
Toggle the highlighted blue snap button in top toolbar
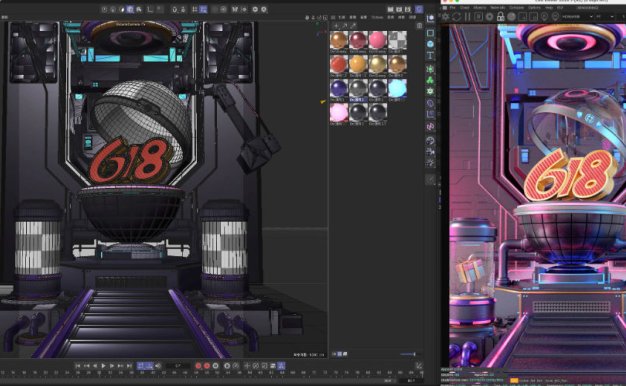tap(203, 9)
